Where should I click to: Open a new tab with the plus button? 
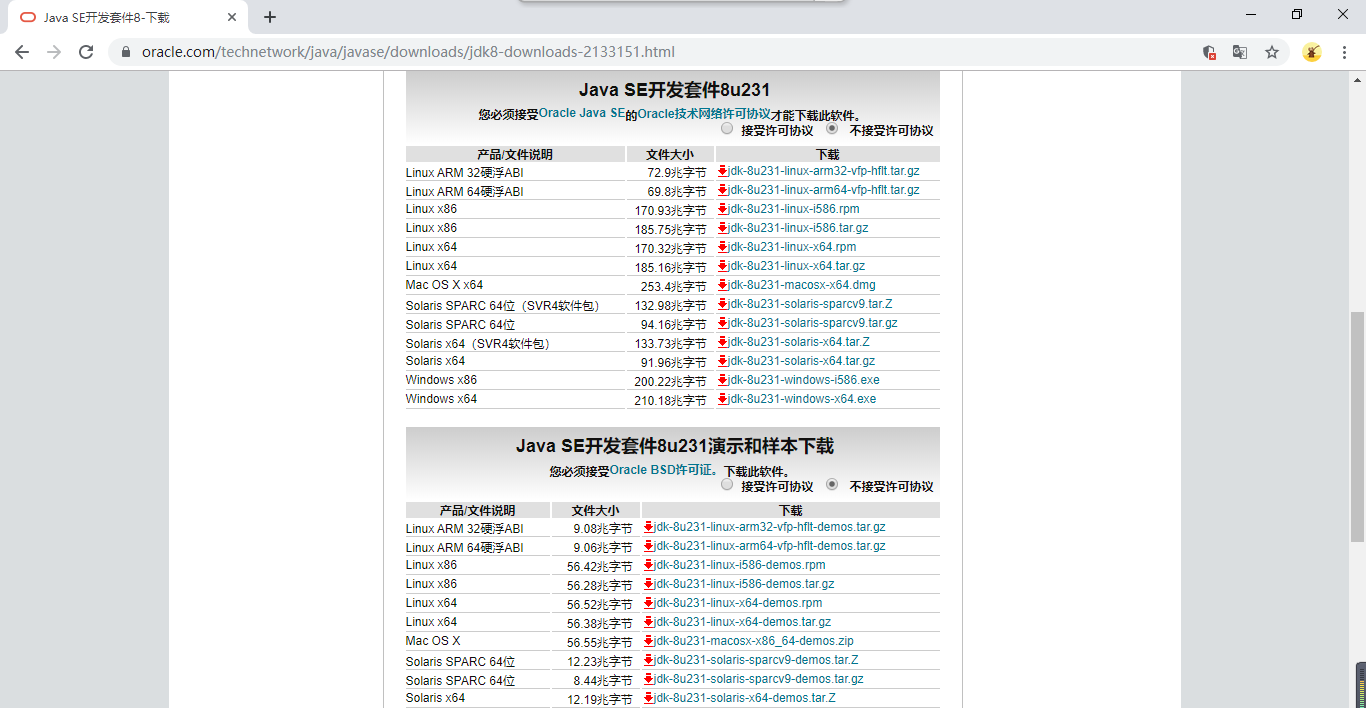tap(270, 17)
